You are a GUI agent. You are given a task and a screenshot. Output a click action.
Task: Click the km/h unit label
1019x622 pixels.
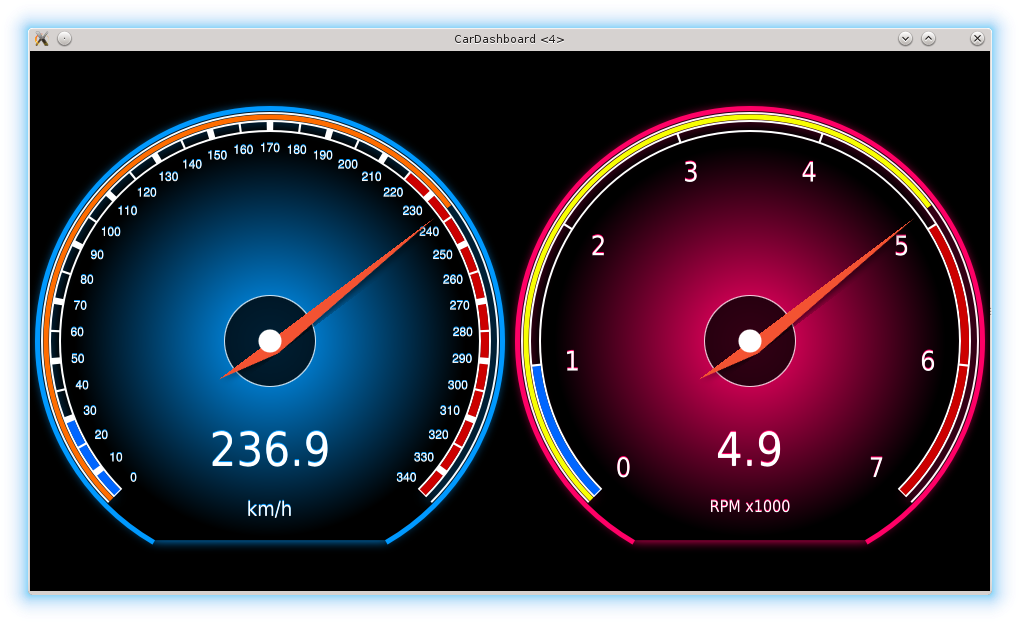tap(270, 509)
